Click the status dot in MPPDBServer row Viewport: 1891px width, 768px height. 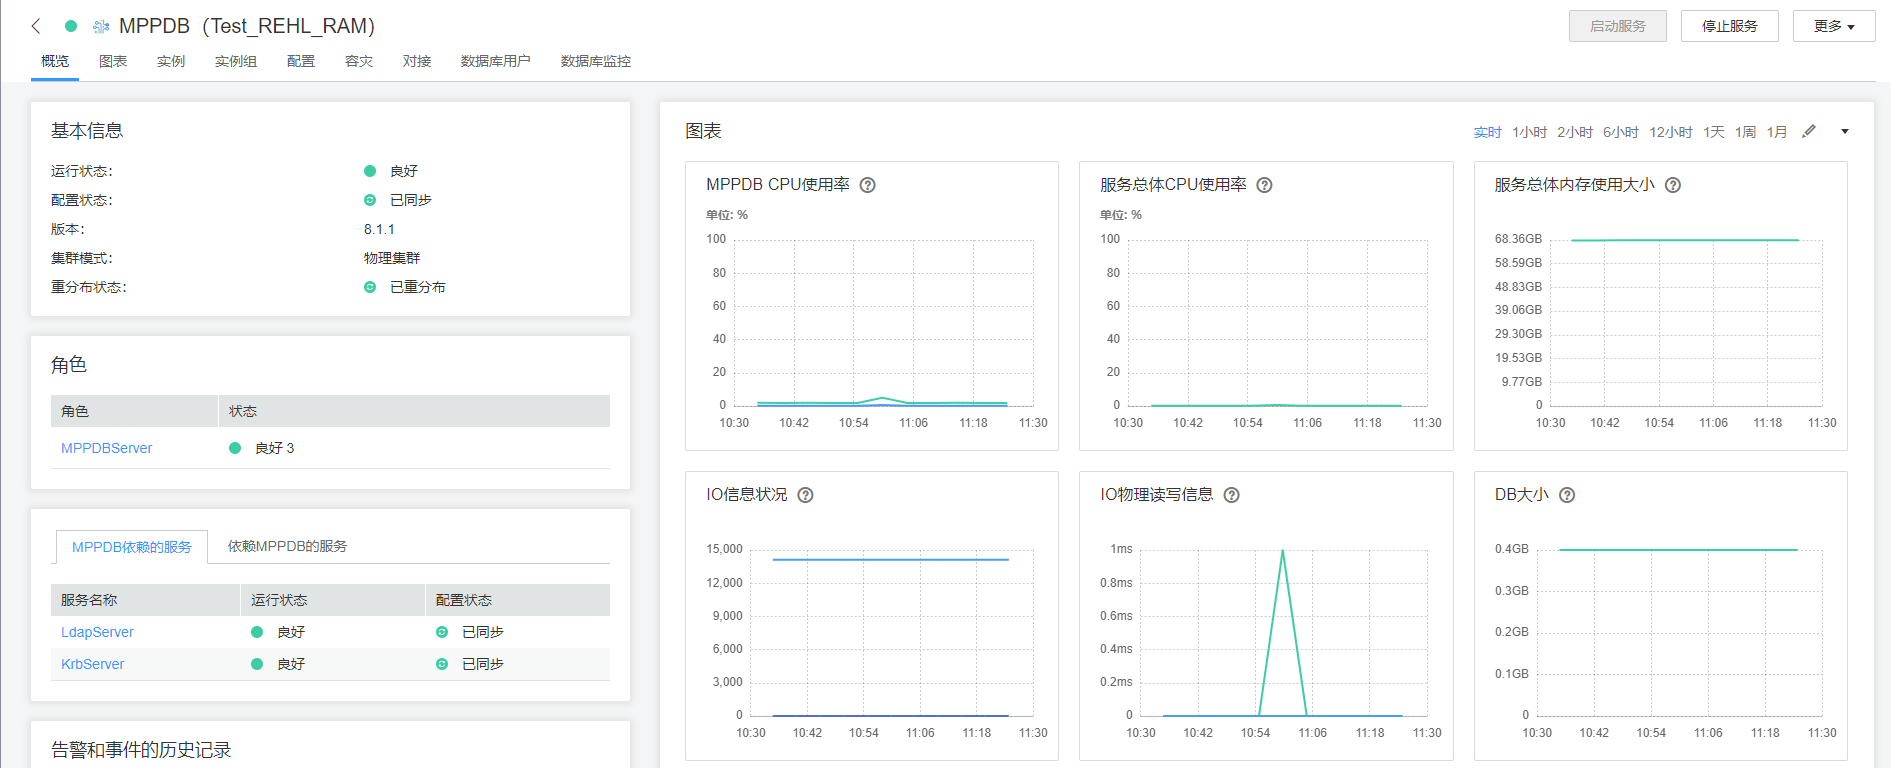tap(235, 448)
